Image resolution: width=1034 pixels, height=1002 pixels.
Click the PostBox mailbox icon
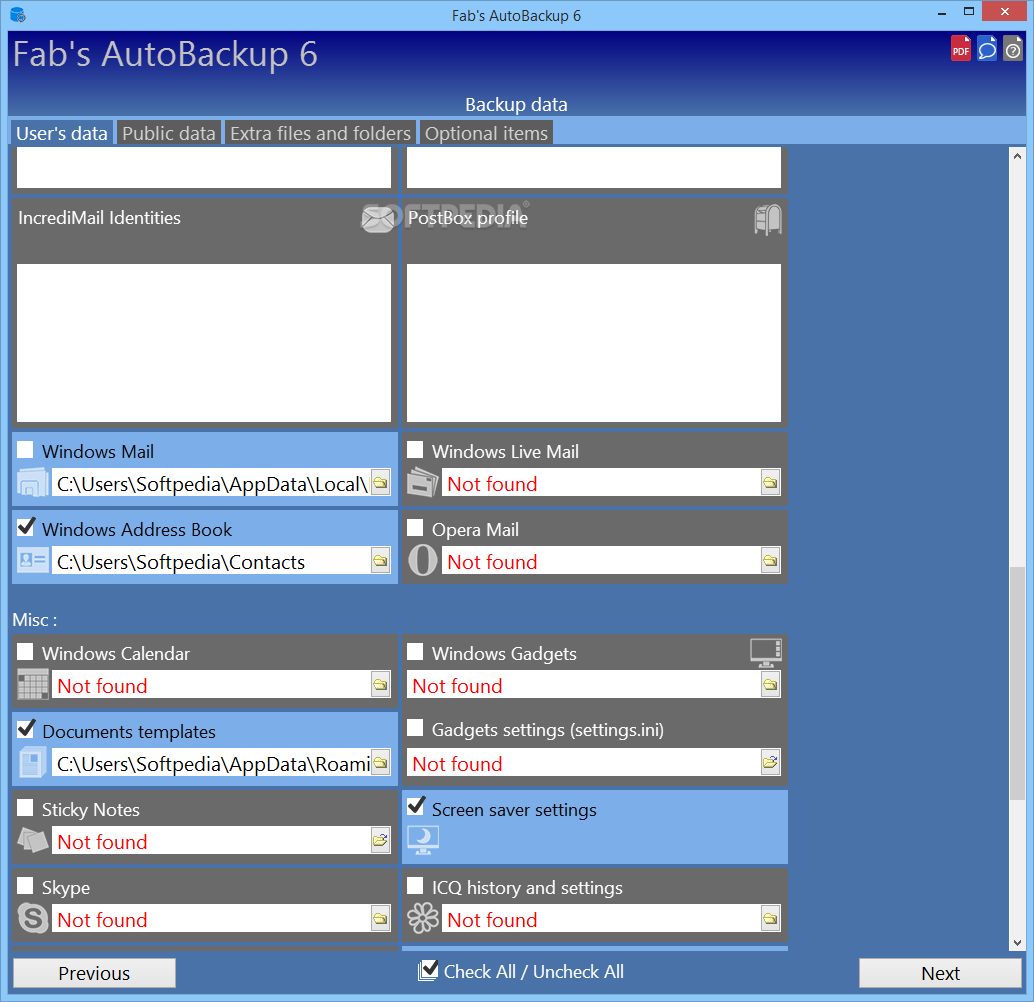(x=768, y=219)
